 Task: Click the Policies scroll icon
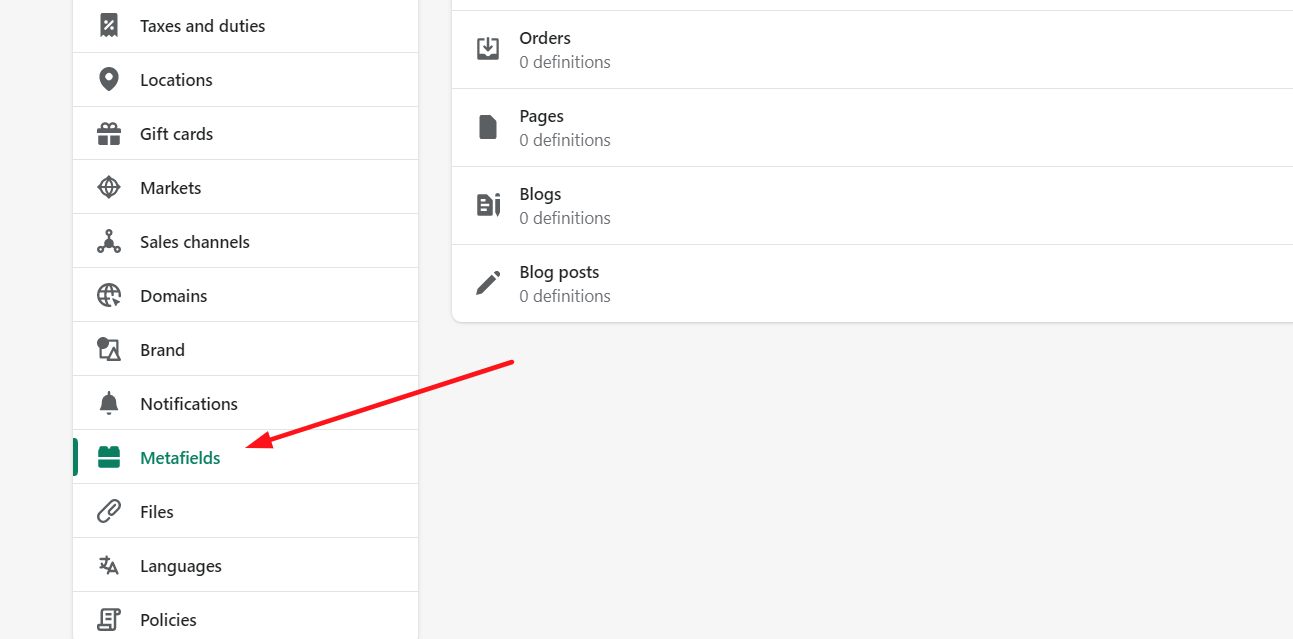pyautogui.click(x=109, y=620)
